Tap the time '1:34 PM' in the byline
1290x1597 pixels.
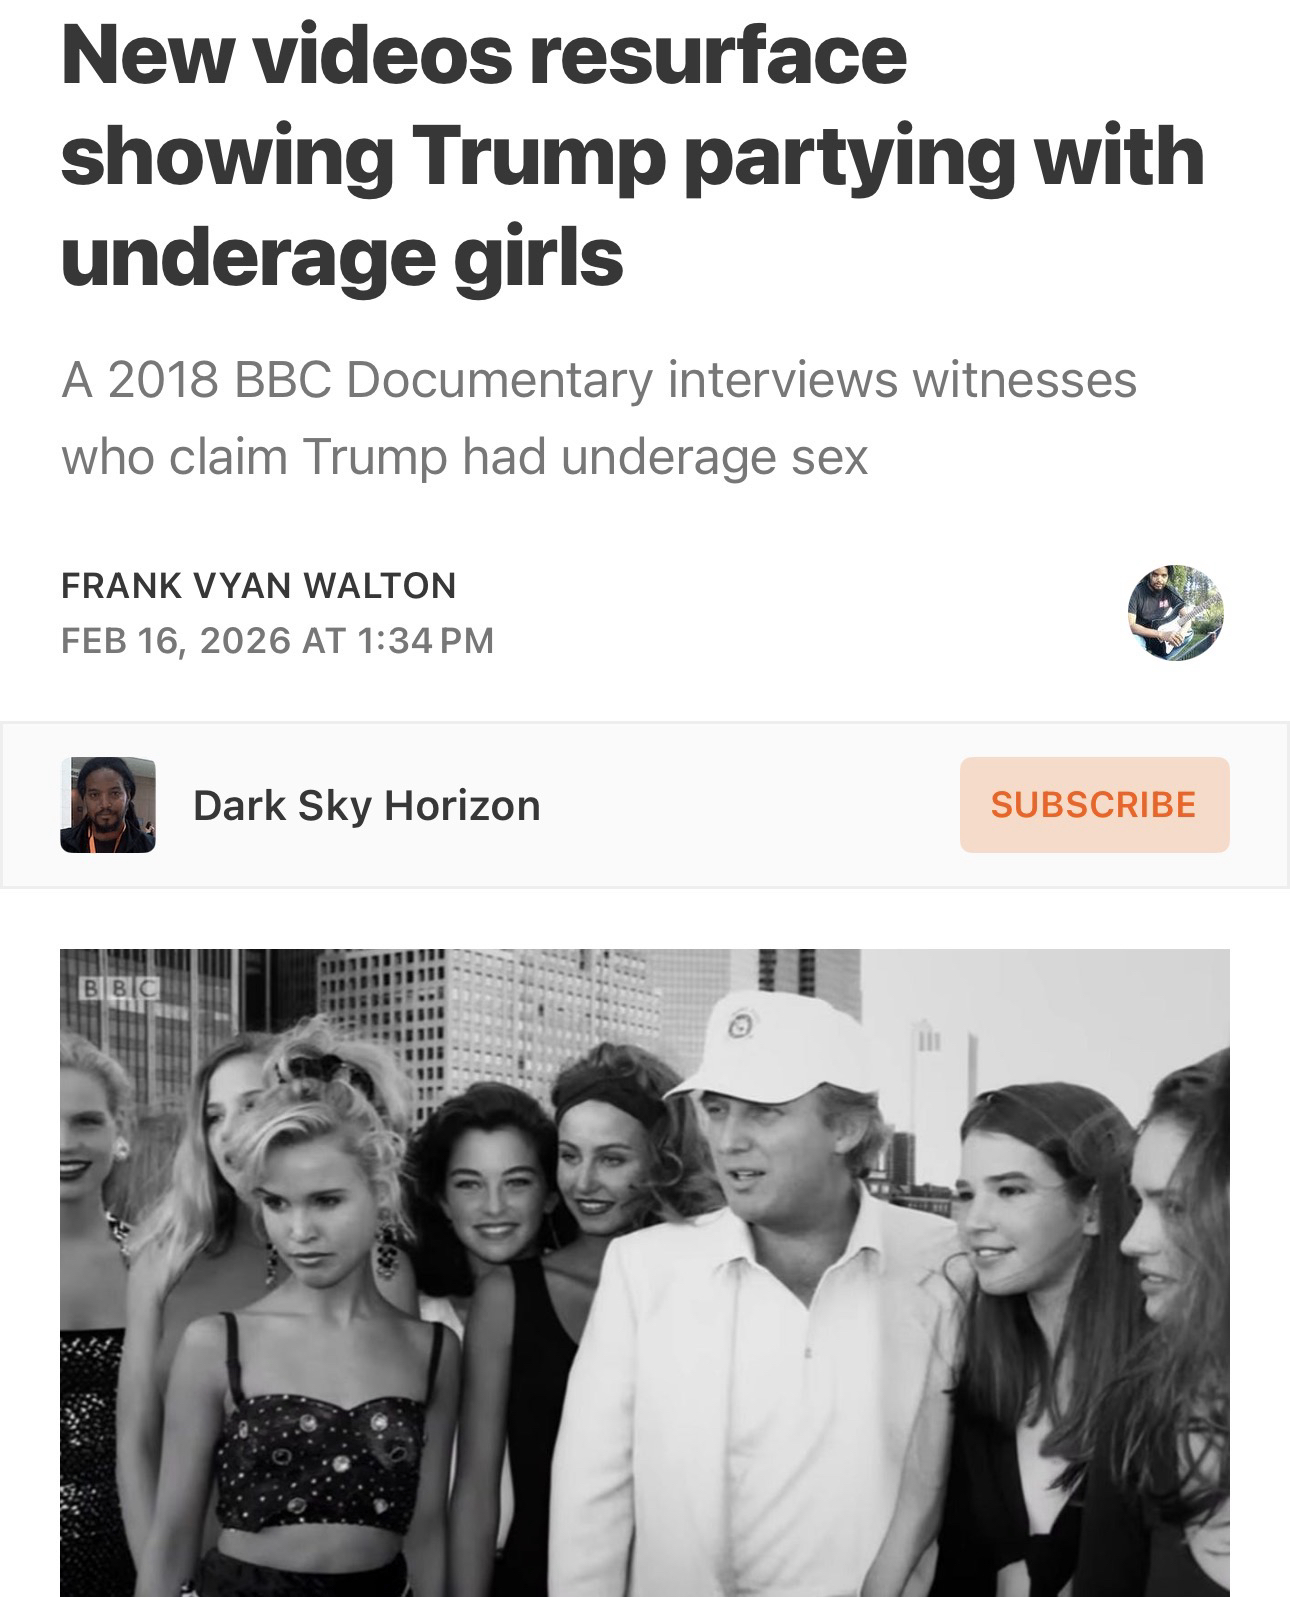pyautogui.click(x=425, y=640)
